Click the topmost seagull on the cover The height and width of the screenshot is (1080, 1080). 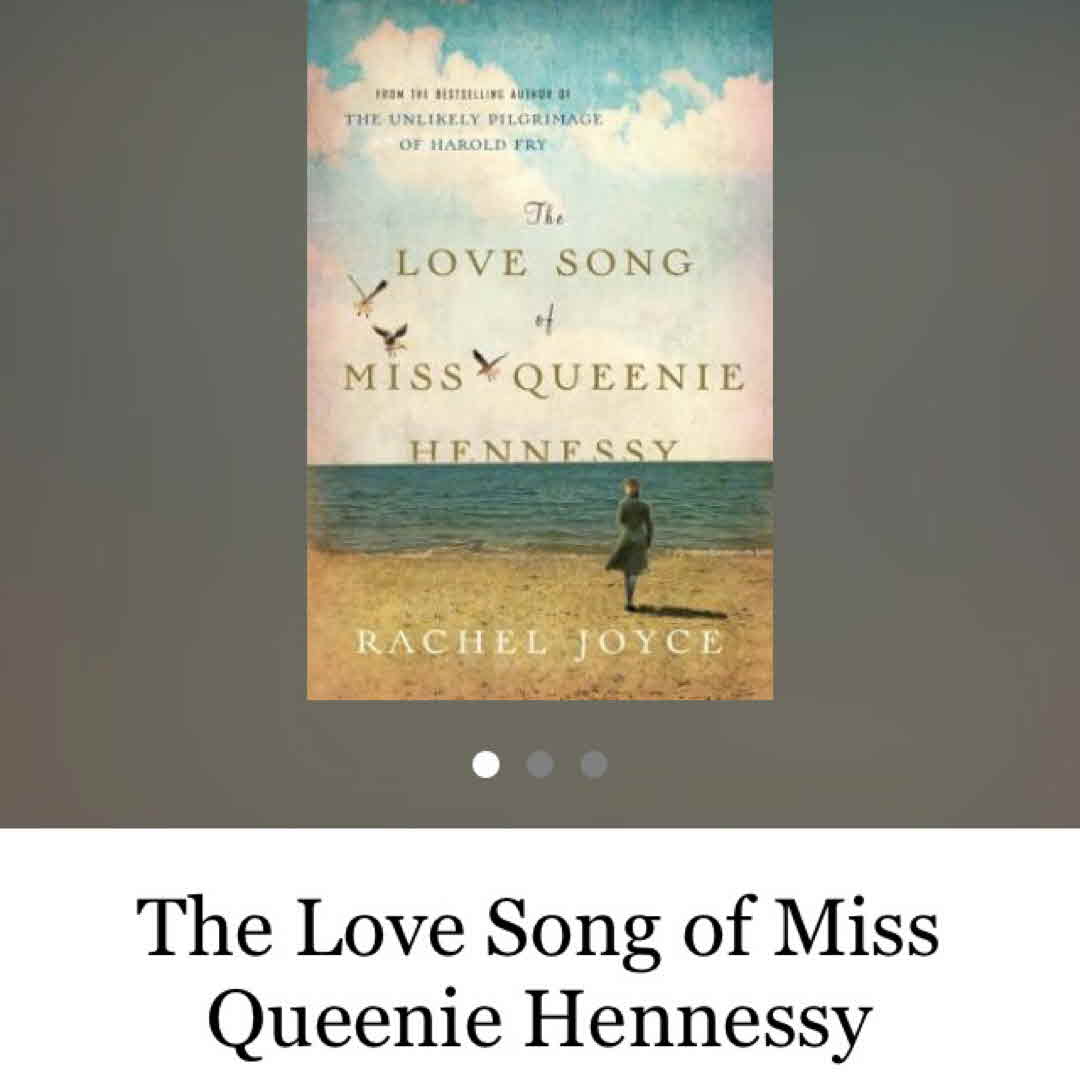[368, 294]
